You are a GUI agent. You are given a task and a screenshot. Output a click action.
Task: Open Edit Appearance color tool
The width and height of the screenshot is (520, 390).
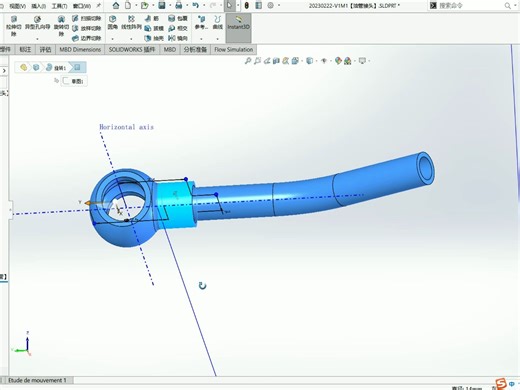point(338,61)
